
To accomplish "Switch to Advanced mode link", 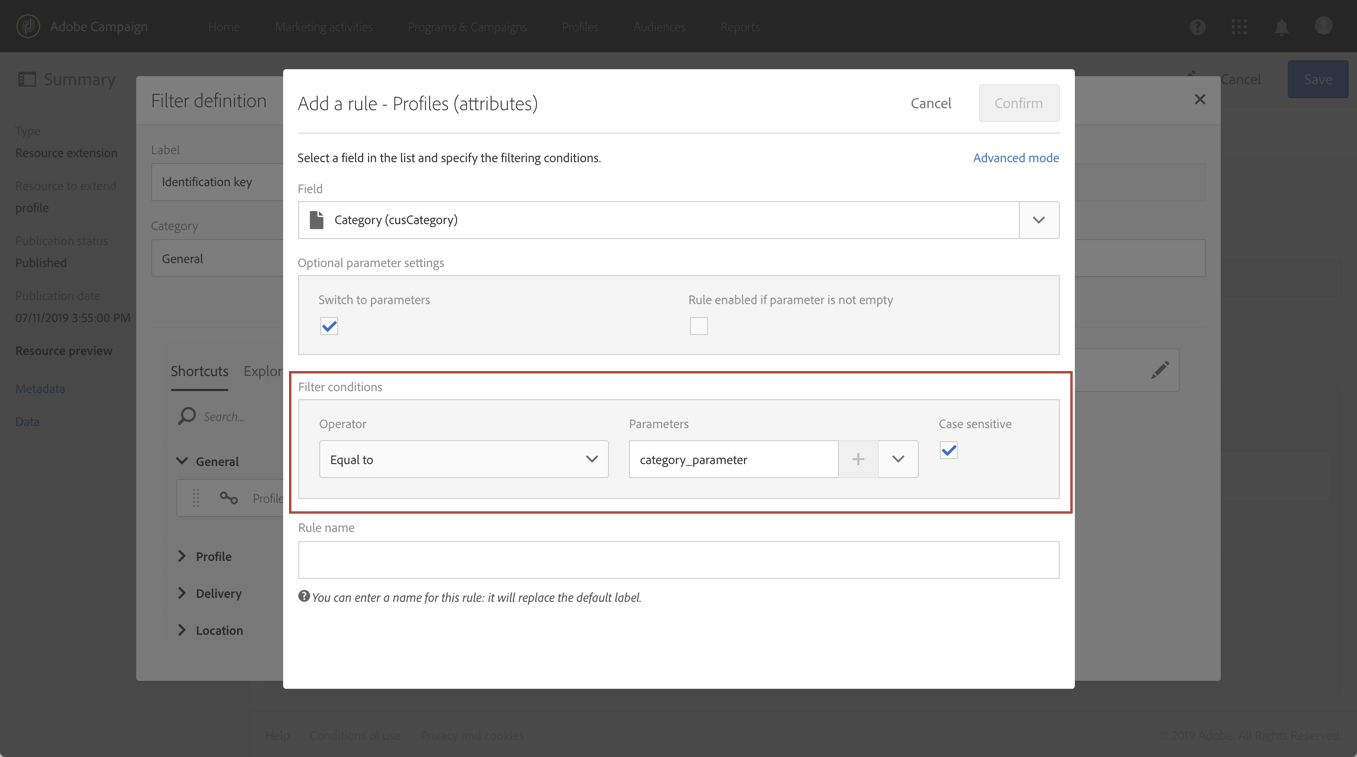I will point(1015,158).
